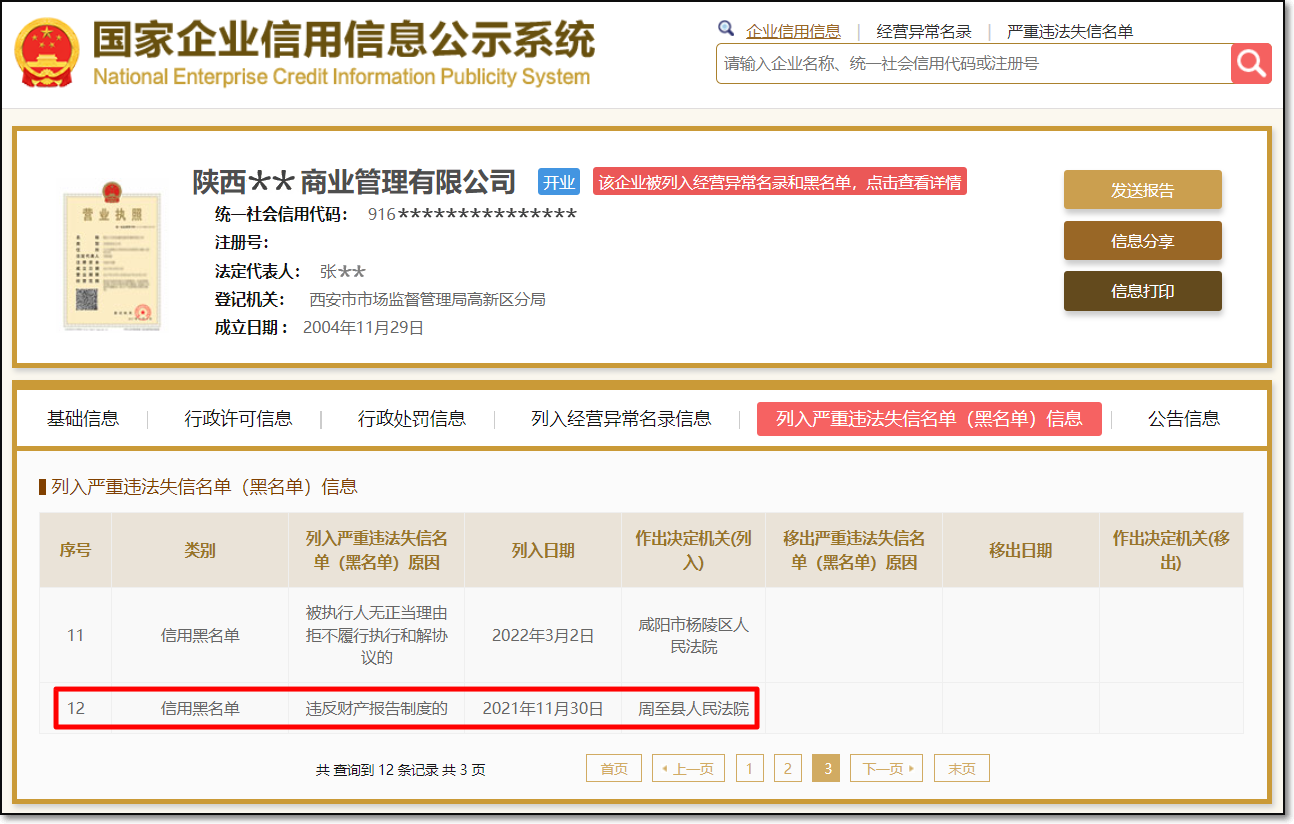Click the 国家企业信用信息公示系统 site title
1294x824 pixels.
343,40
